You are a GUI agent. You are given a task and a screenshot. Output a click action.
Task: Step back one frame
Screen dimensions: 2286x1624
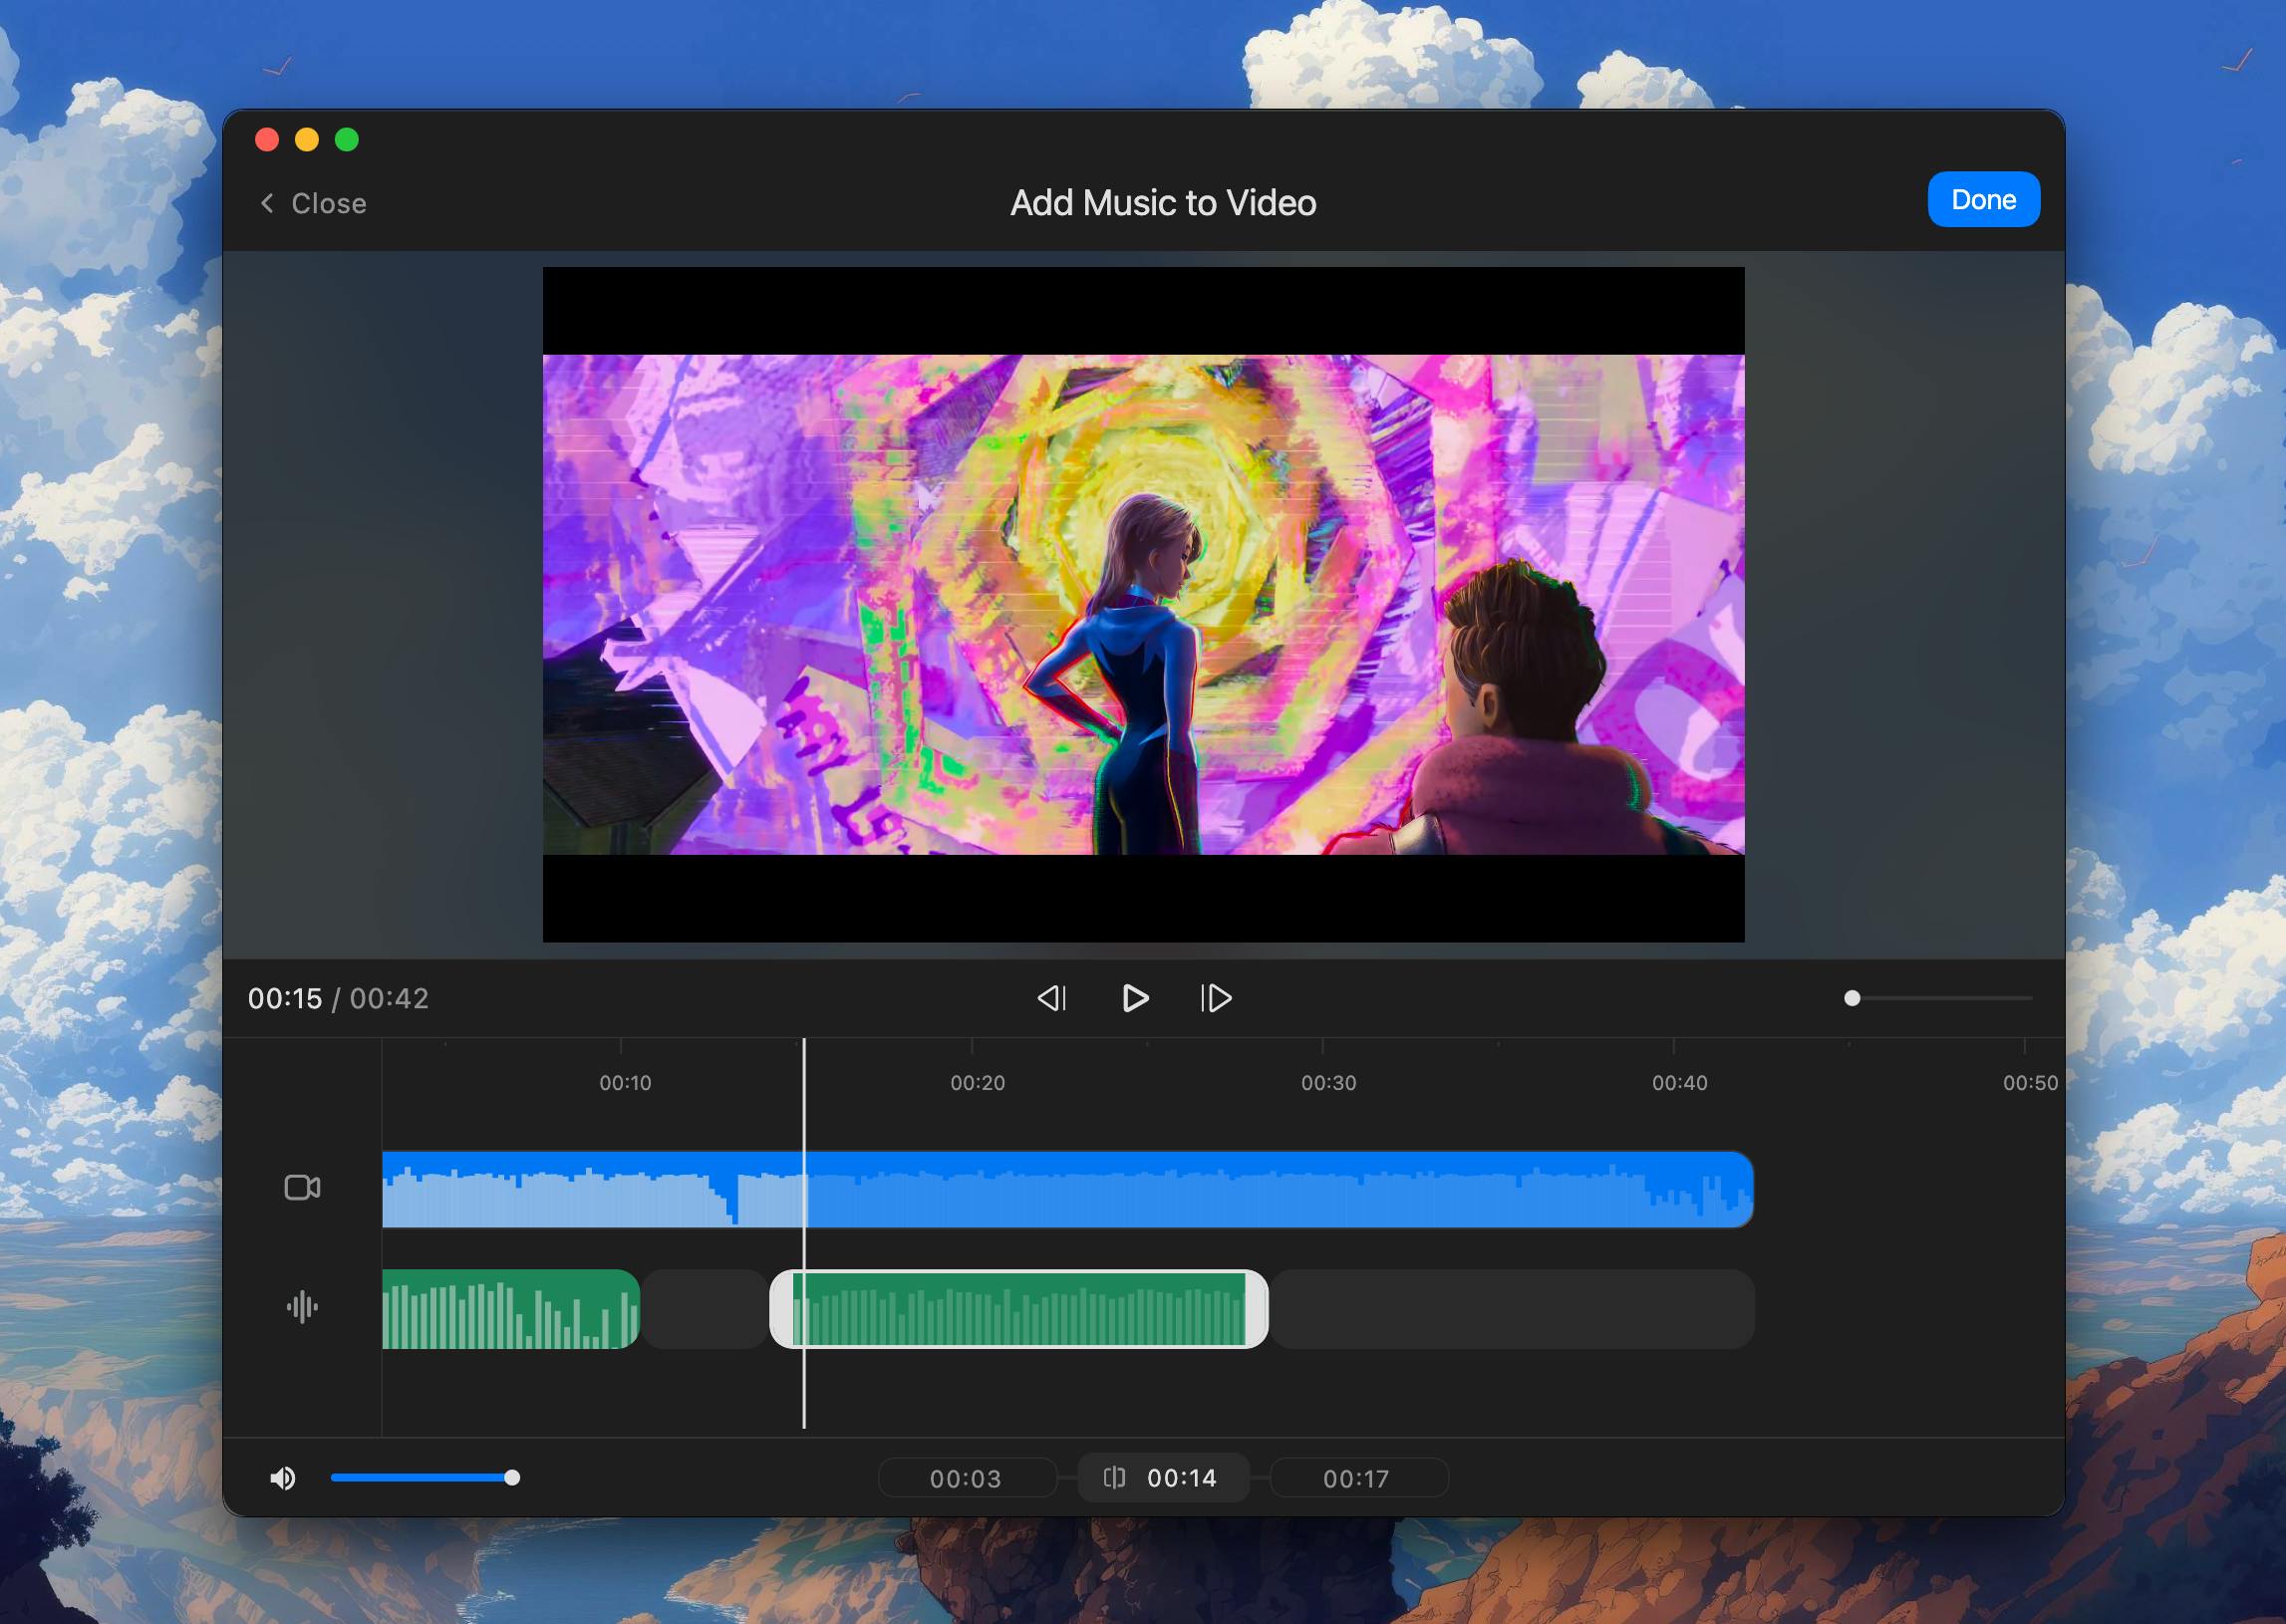[1052, 998]
